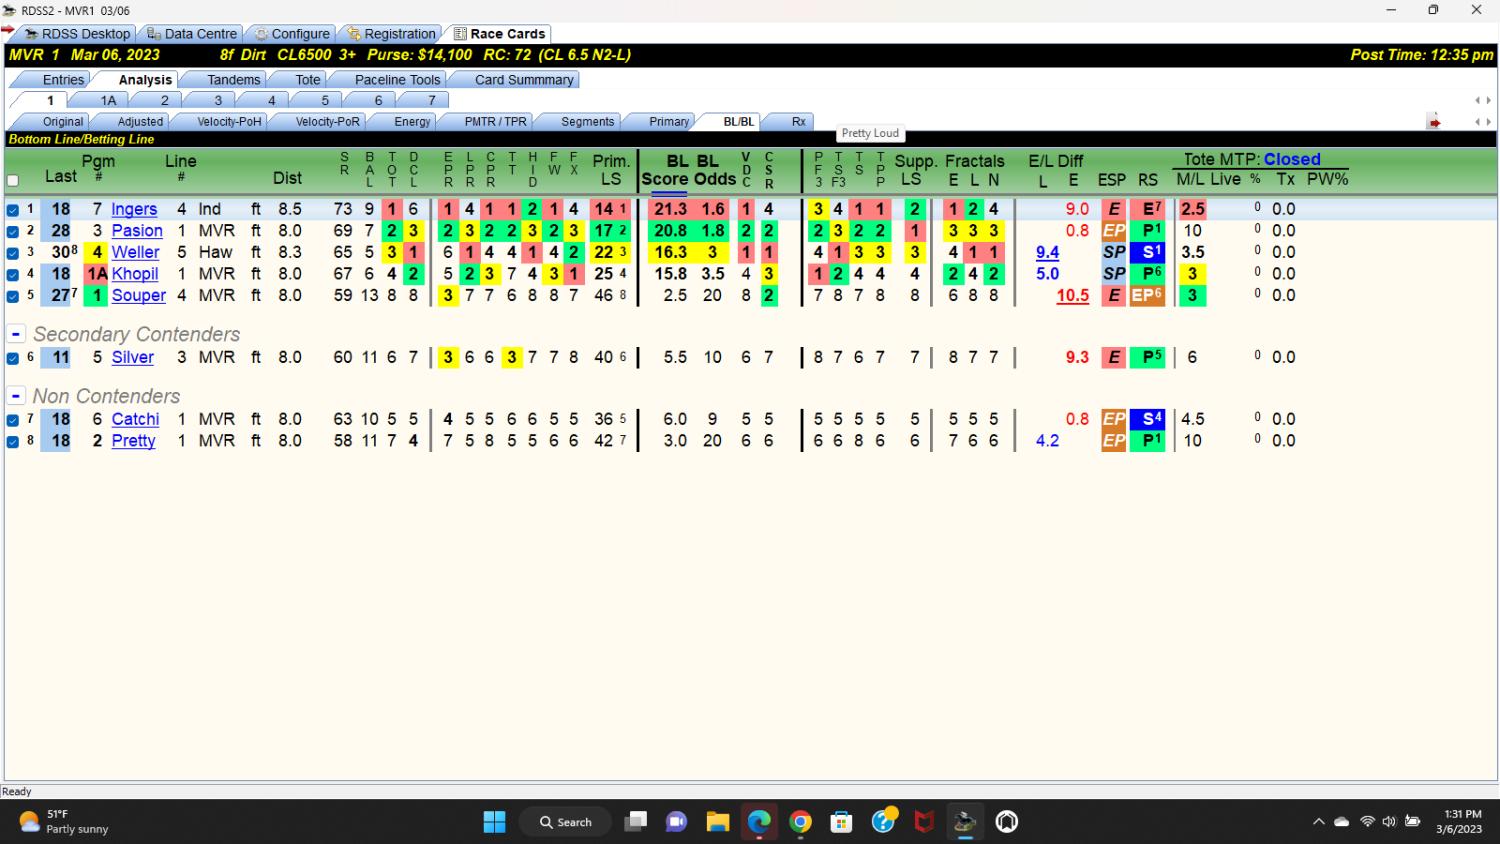Click the BL Score column header
The height and width of the screenshot is (844, 1500).
664,170
